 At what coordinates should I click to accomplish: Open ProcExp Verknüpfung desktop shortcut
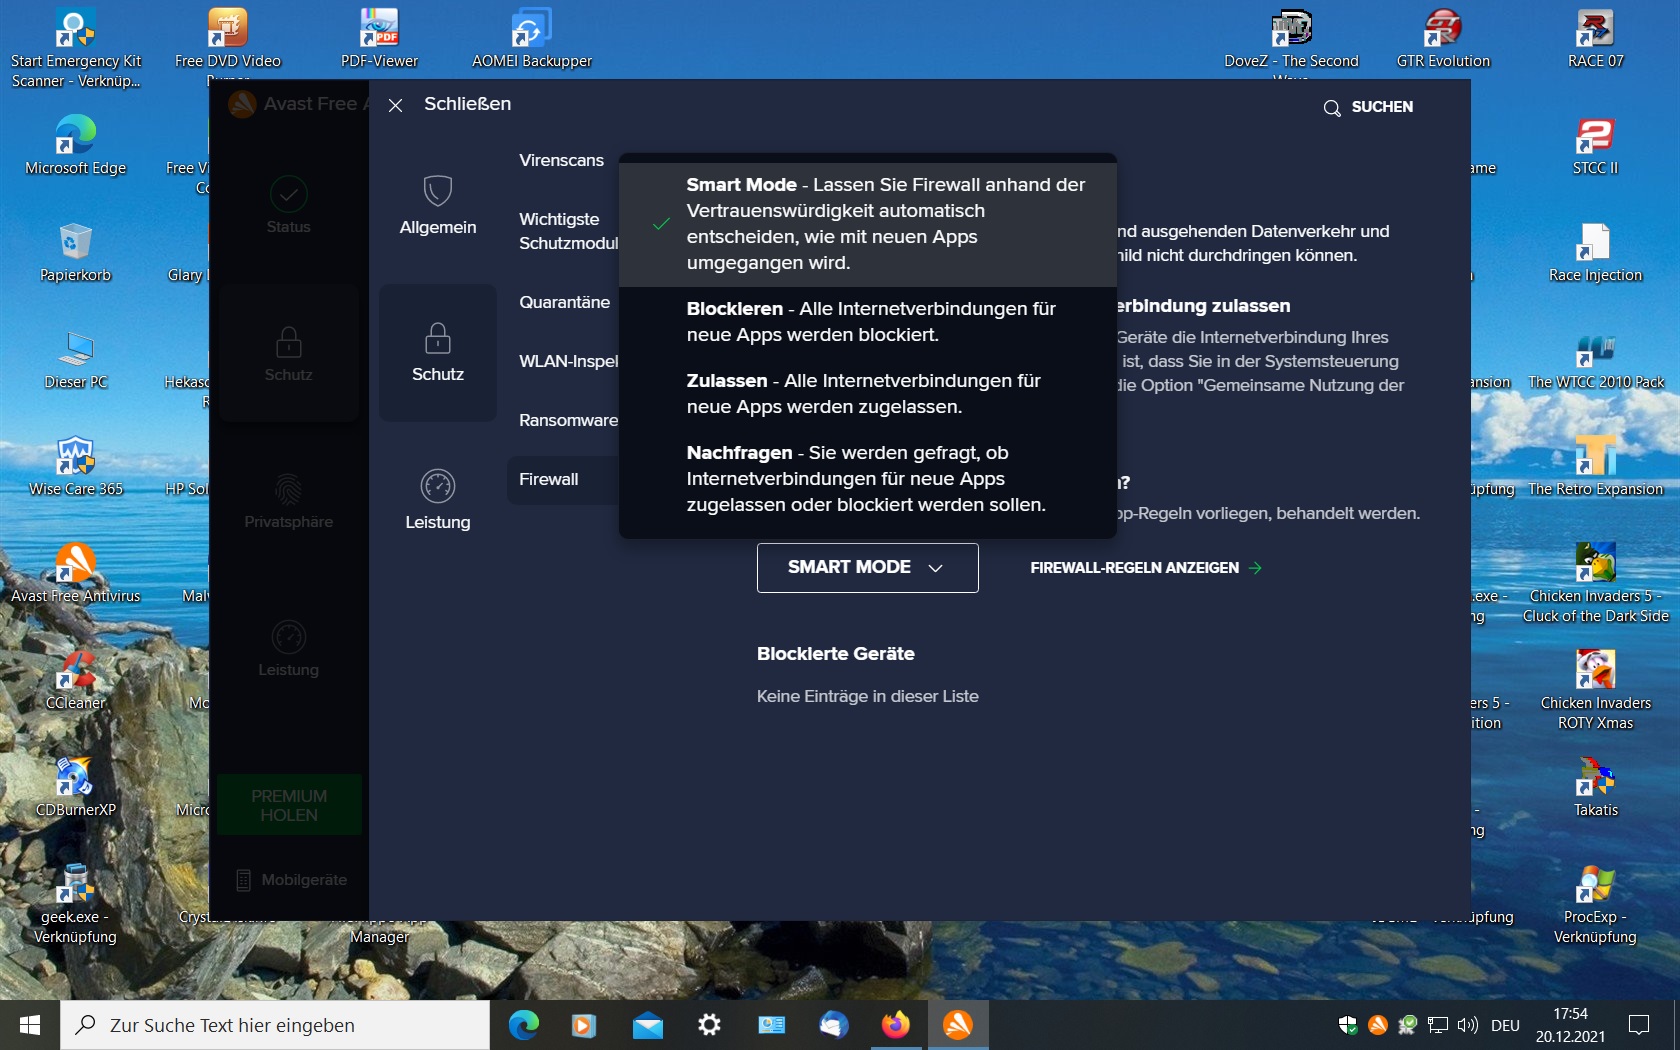point(1596,905)
